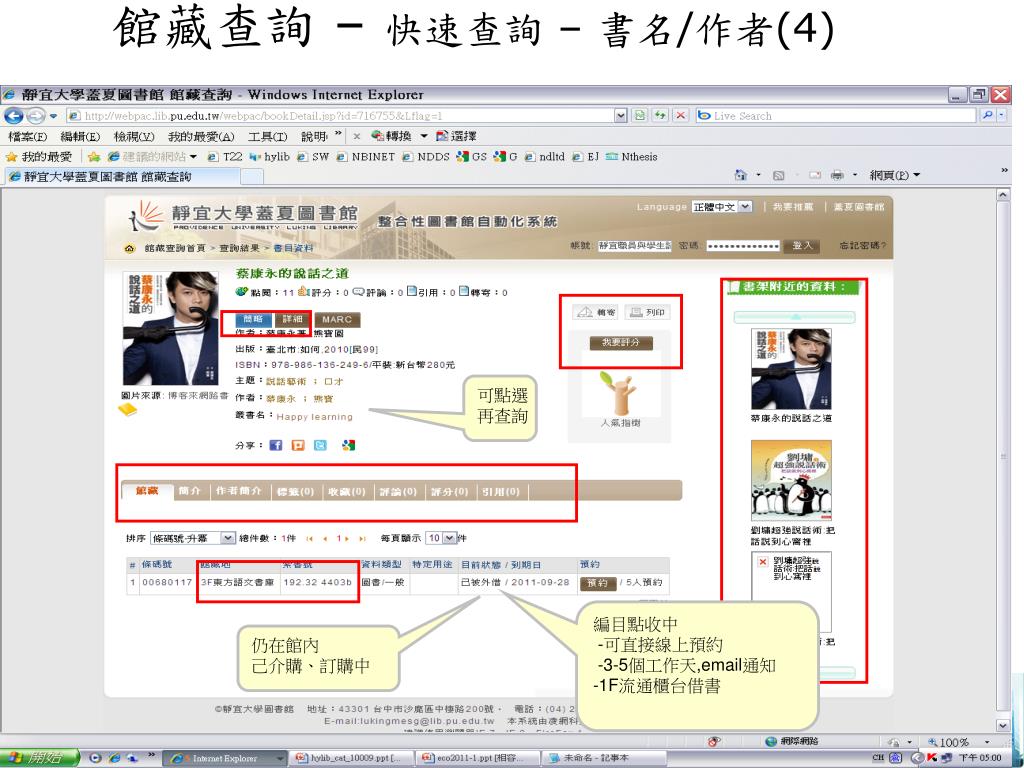Share via the Facebook icon
The image size is (1024, 768).
pos(276,445)
